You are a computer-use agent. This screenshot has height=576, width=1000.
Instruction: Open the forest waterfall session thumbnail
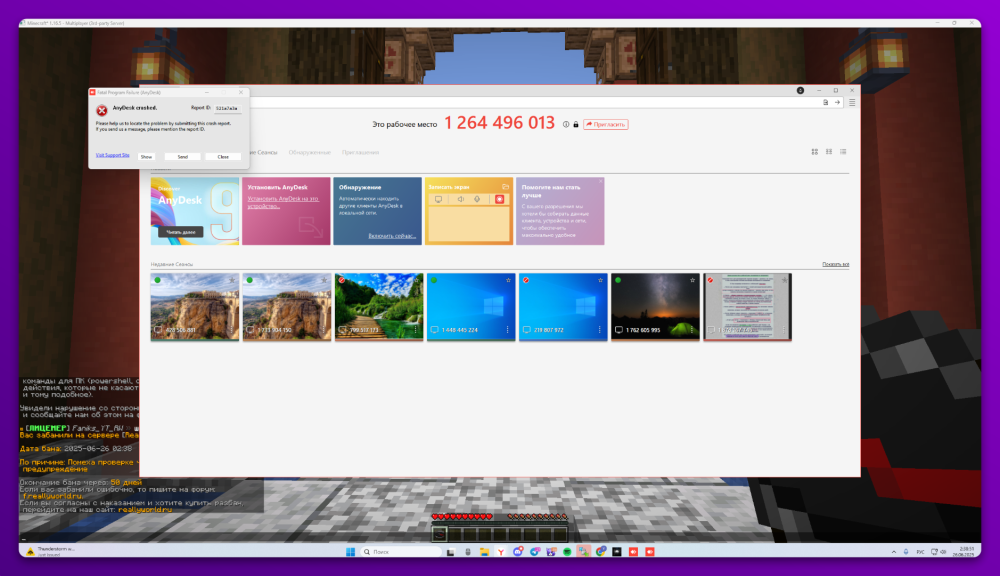click(379, 307)
